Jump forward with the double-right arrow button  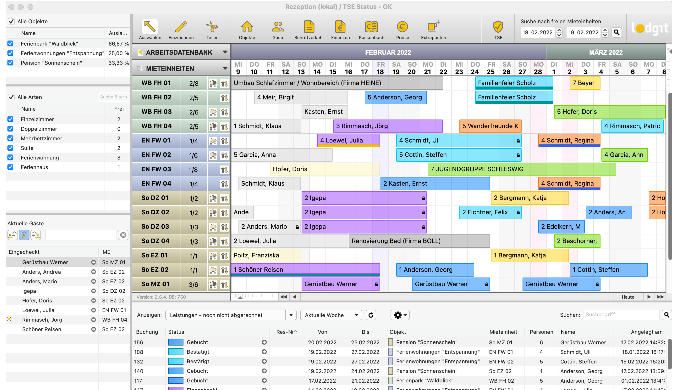[660, 297]
